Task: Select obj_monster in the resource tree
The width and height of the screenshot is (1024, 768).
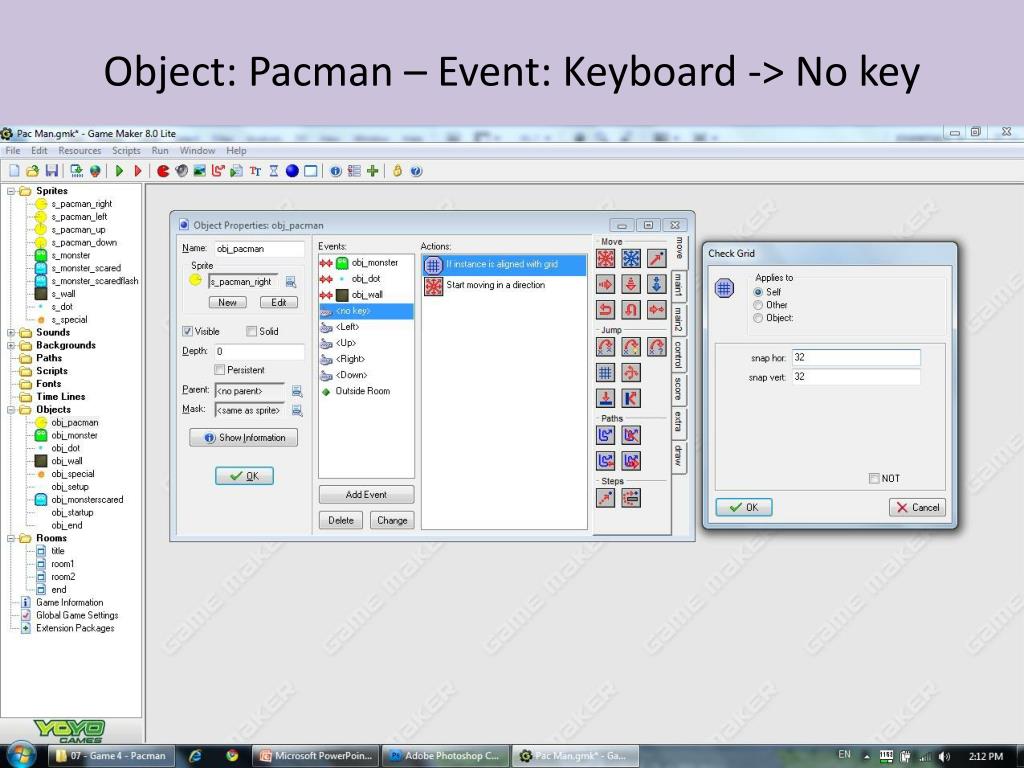Action: tap(74, 436)
